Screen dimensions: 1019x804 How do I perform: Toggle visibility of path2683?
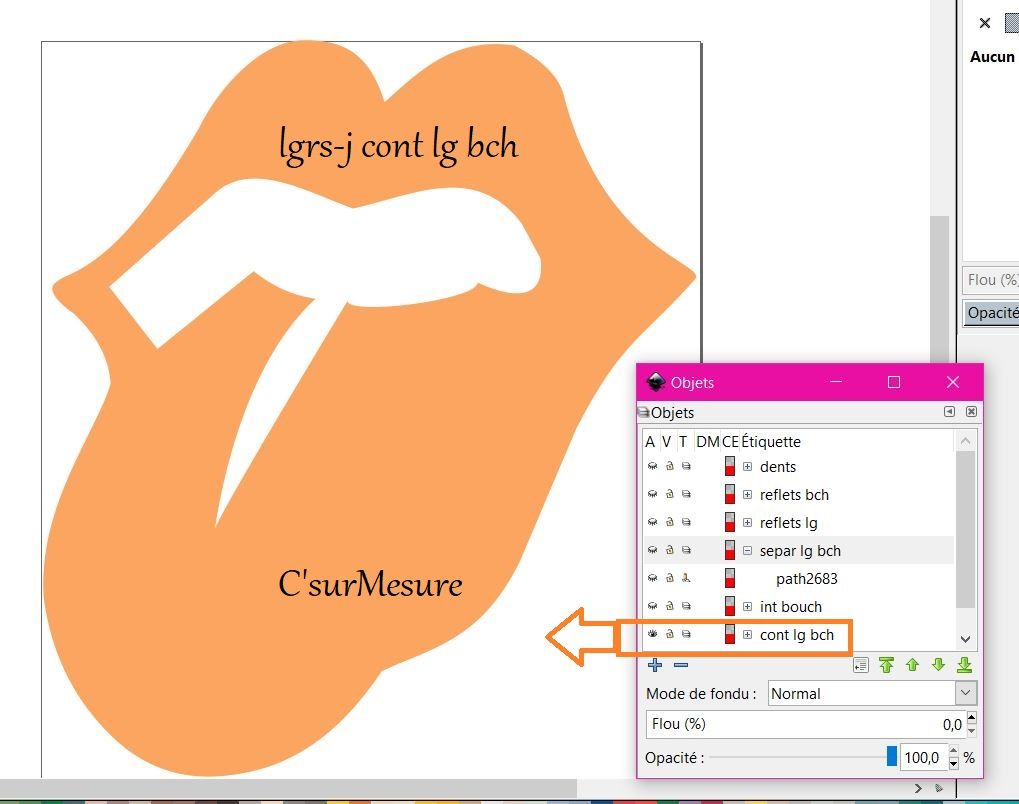click(652, 578)
